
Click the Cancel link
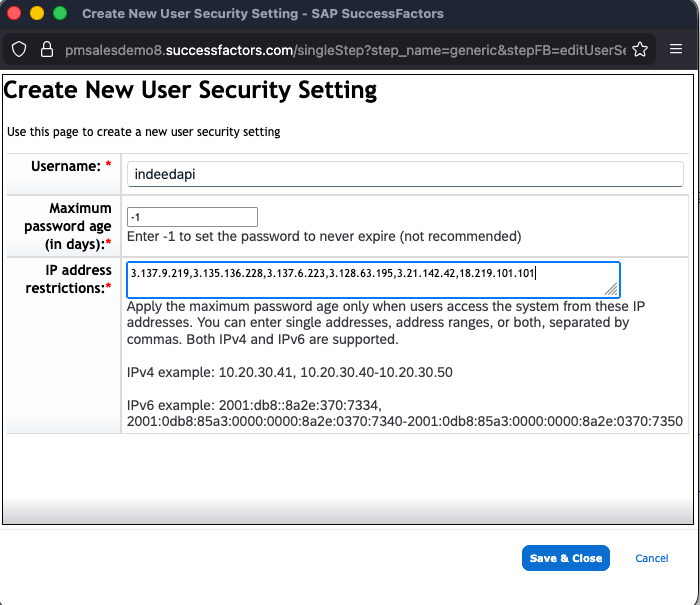coord(651,558)
